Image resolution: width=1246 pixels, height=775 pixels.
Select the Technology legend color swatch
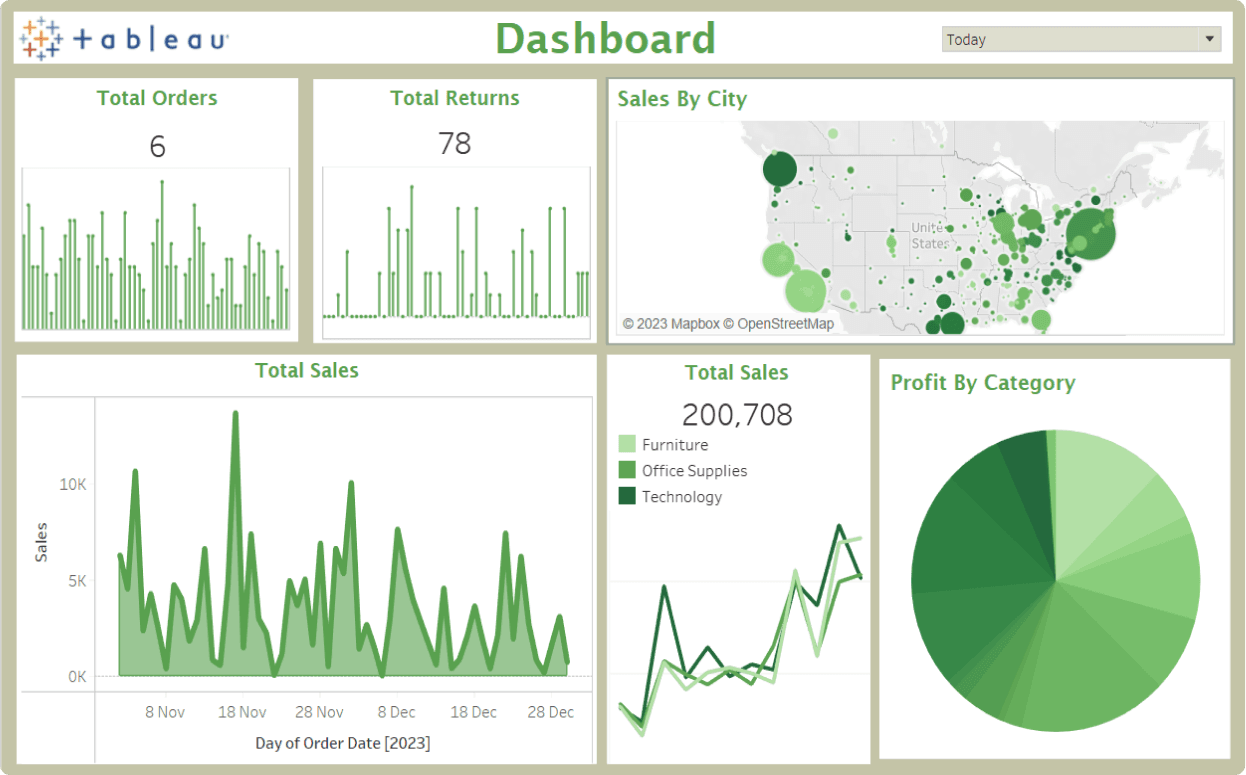coord(627,497)
